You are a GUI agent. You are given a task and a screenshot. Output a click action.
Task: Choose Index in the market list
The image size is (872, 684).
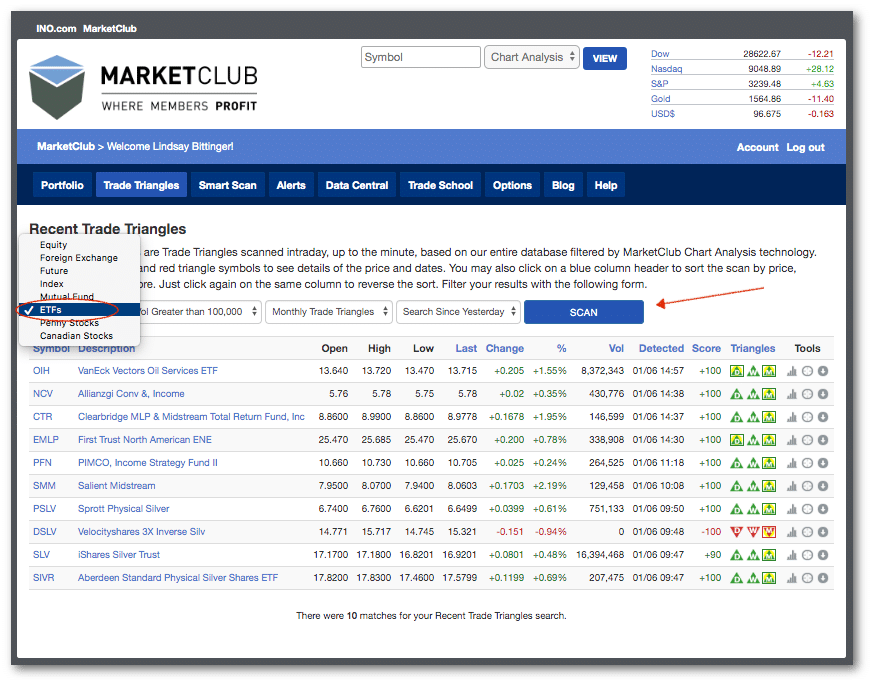click(52, 284)
